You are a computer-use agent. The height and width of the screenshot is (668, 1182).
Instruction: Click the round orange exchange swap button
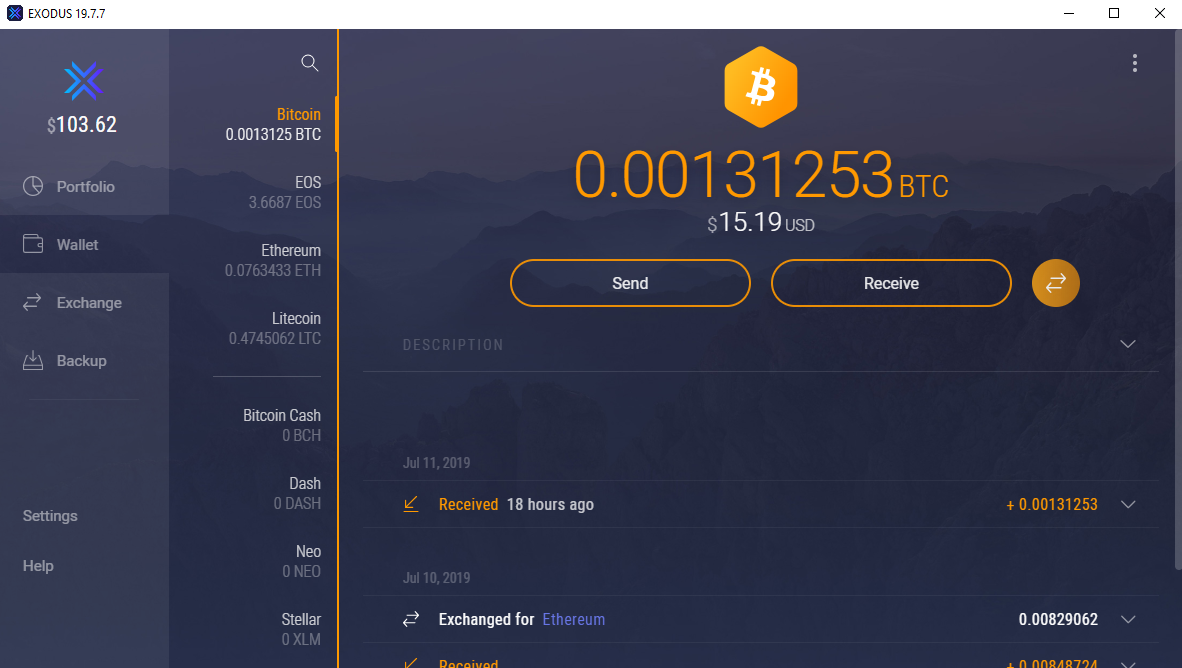click(x=1055, y=283)
